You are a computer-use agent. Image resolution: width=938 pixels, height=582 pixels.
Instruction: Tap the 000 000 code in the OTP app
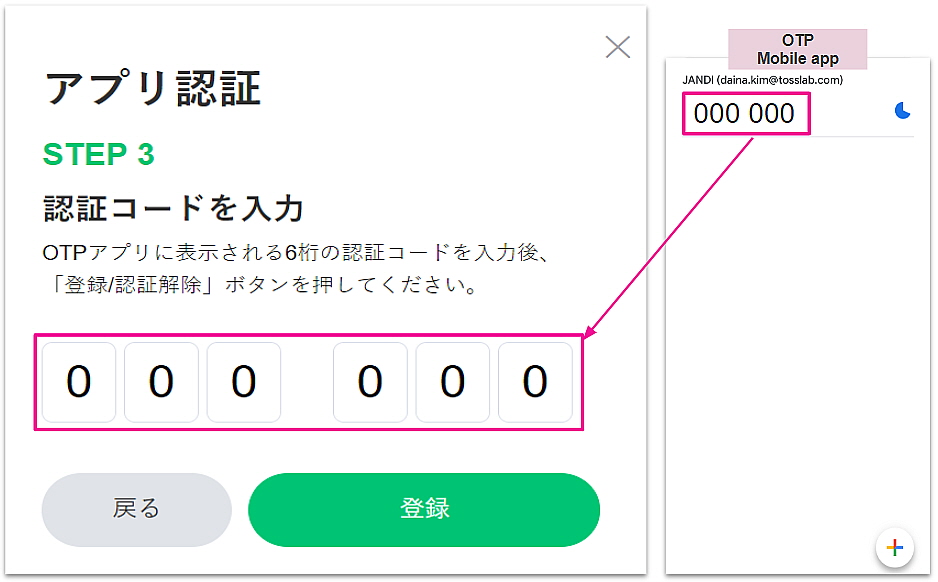pos(745,114)
